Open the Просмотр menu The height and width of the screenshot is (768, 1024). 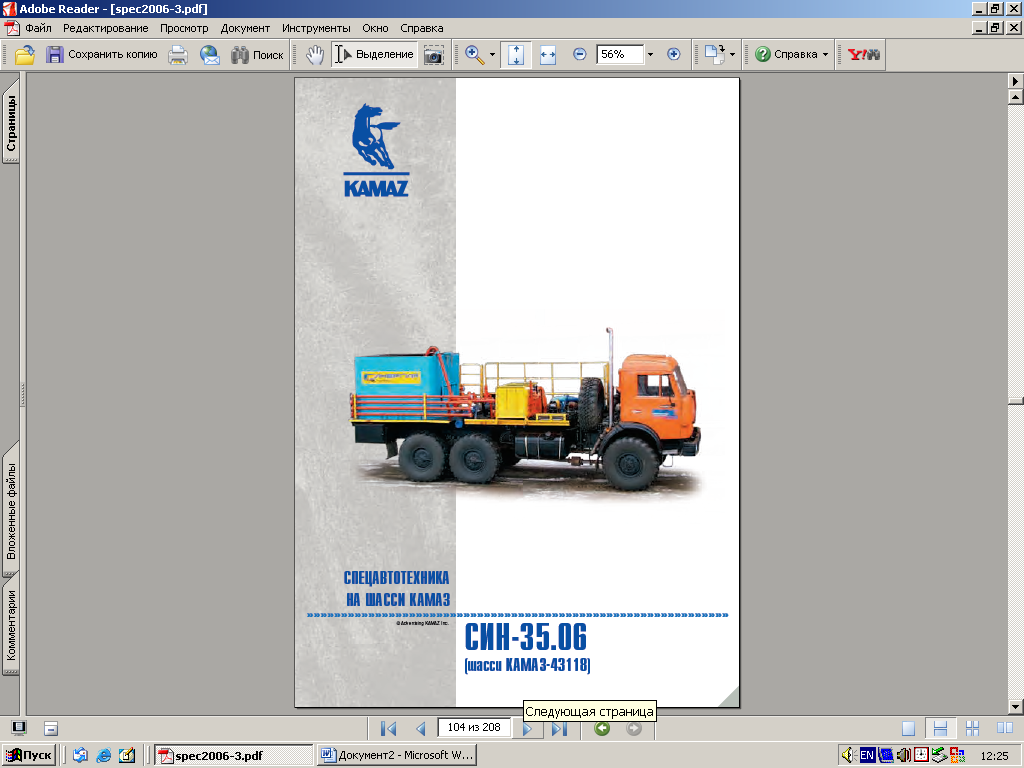184,28
